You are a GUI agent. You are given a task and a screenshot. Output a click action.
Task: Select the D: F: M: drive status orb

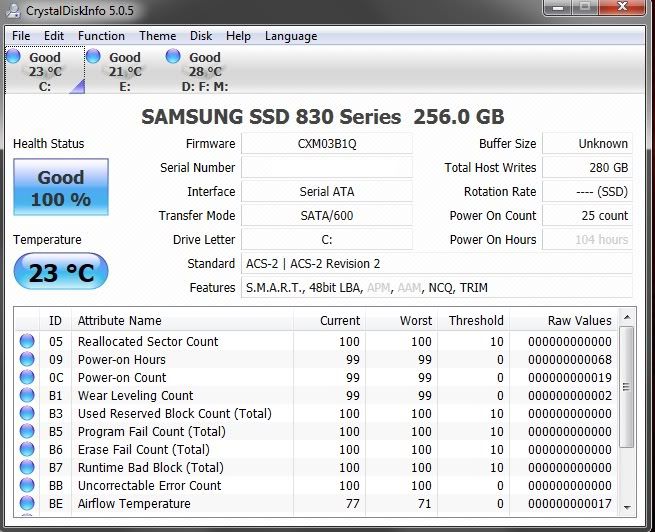point(174,58)
